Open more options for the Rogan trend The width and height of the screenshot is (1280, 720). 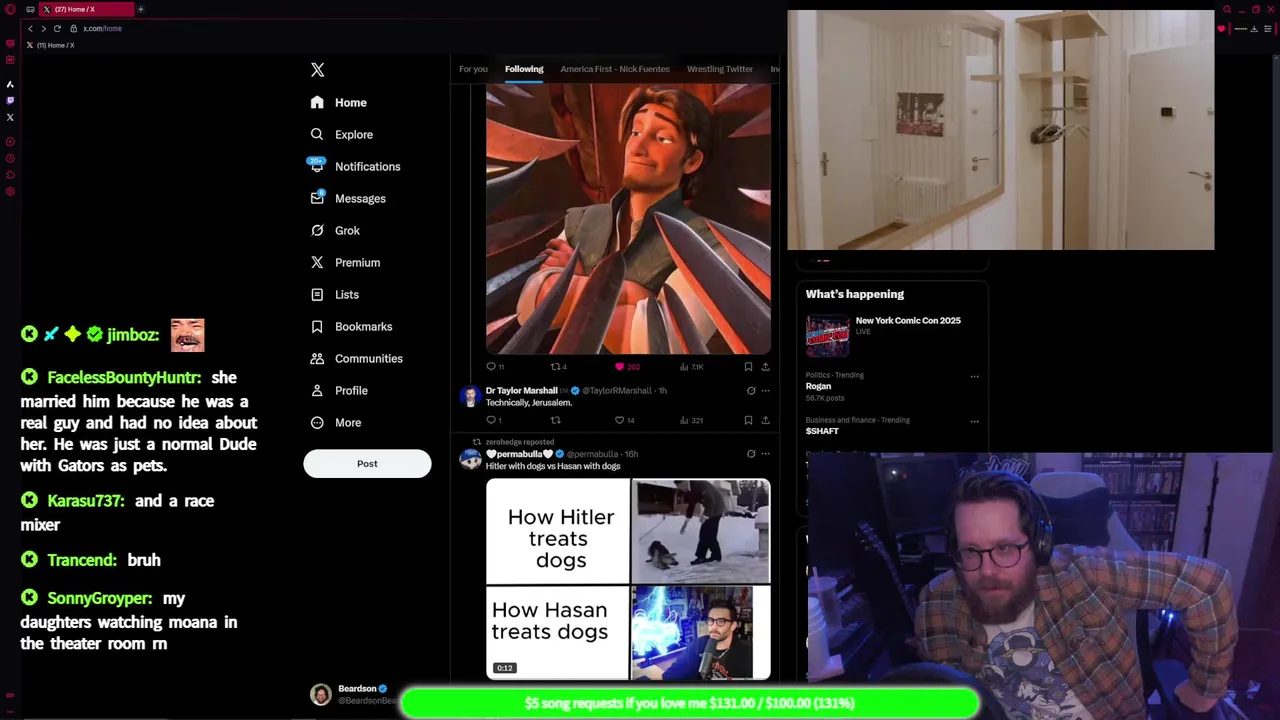tap(974, 377)
